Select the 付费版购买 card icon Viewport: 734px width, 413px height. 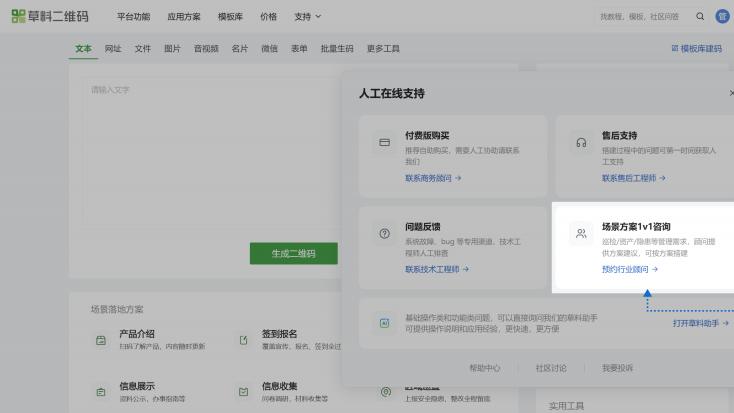point(384,142)
